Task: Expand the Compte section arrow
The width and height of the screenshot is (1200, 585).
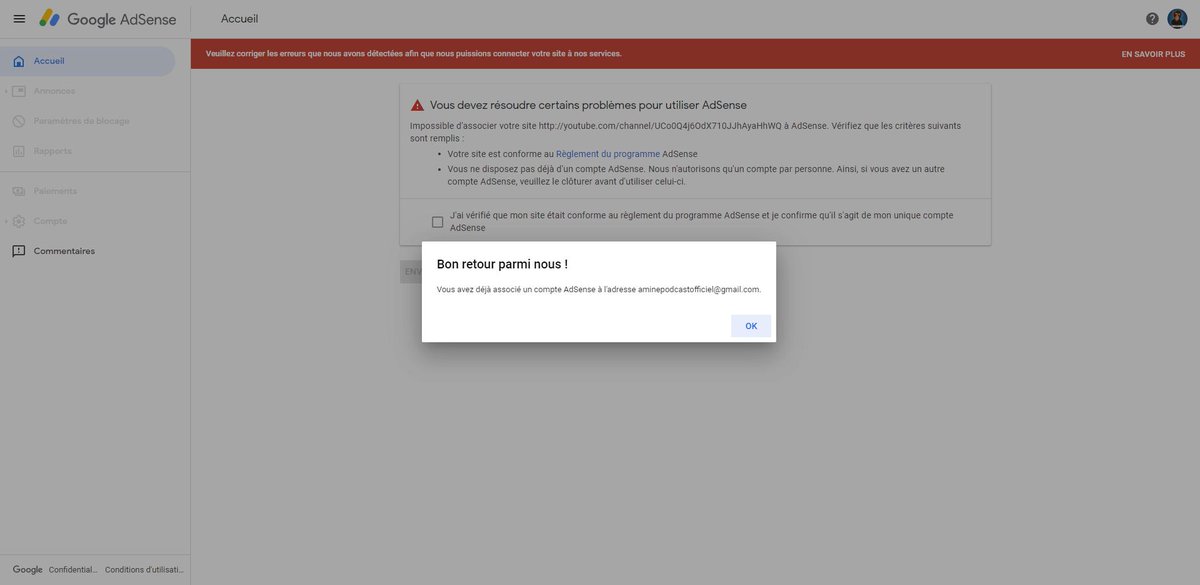Action: coord(6,221)
